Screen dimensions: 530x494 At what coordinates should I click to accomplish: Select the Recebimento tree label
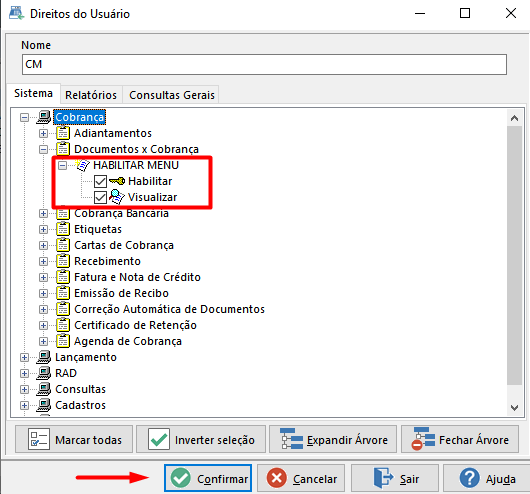click(107, 261)
